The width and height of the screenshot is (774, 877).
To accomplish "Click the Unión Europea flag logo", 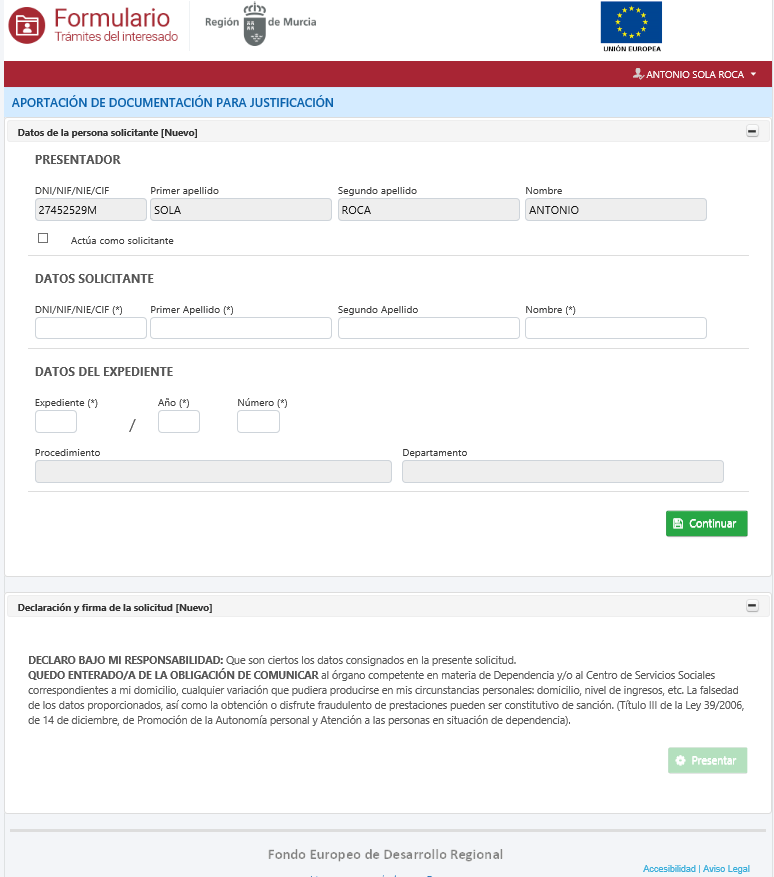I will pyautogui.click(x=631, y=22).
